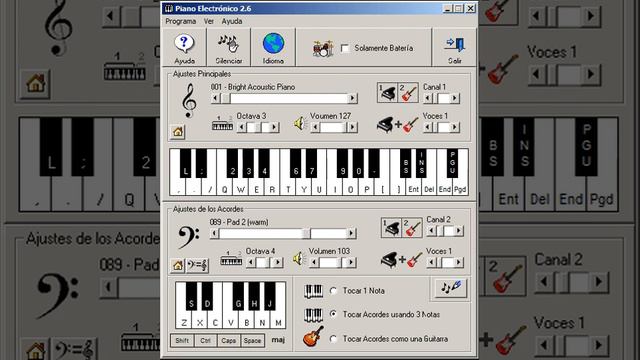Increase Octava 3 with right arrow

[x=274, y=127]
